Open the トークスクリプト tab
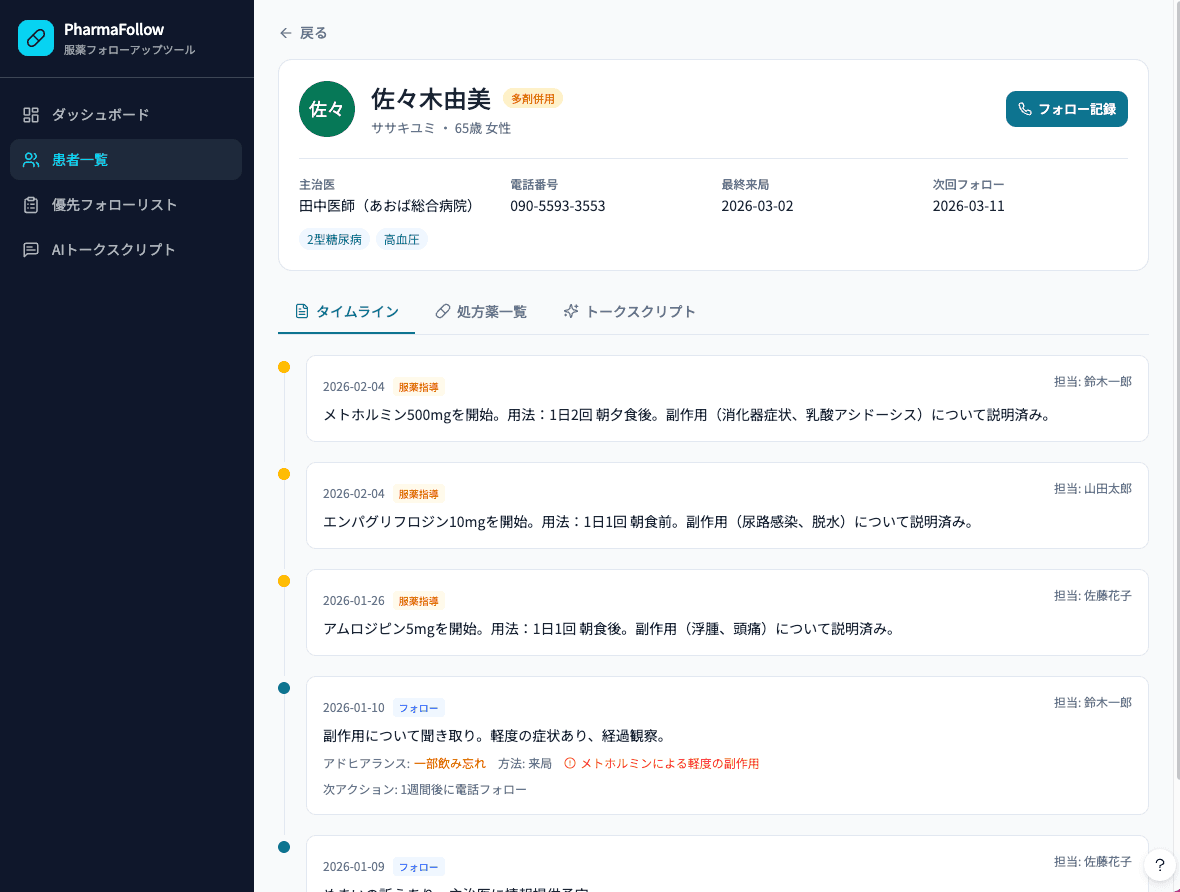The image size is (1180, 892). pyautogui.click(x=629, y=311)
